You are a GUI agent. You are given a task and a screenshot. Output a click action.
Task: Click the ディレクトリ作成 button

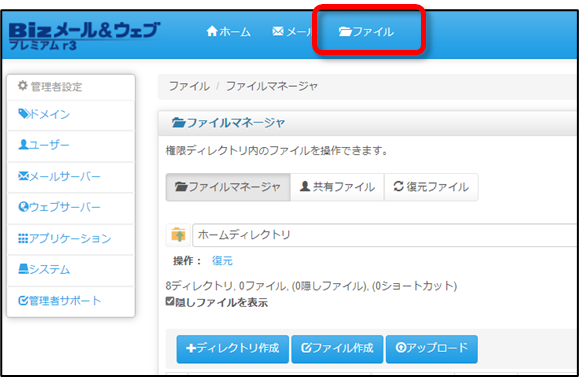click(233, 349)
